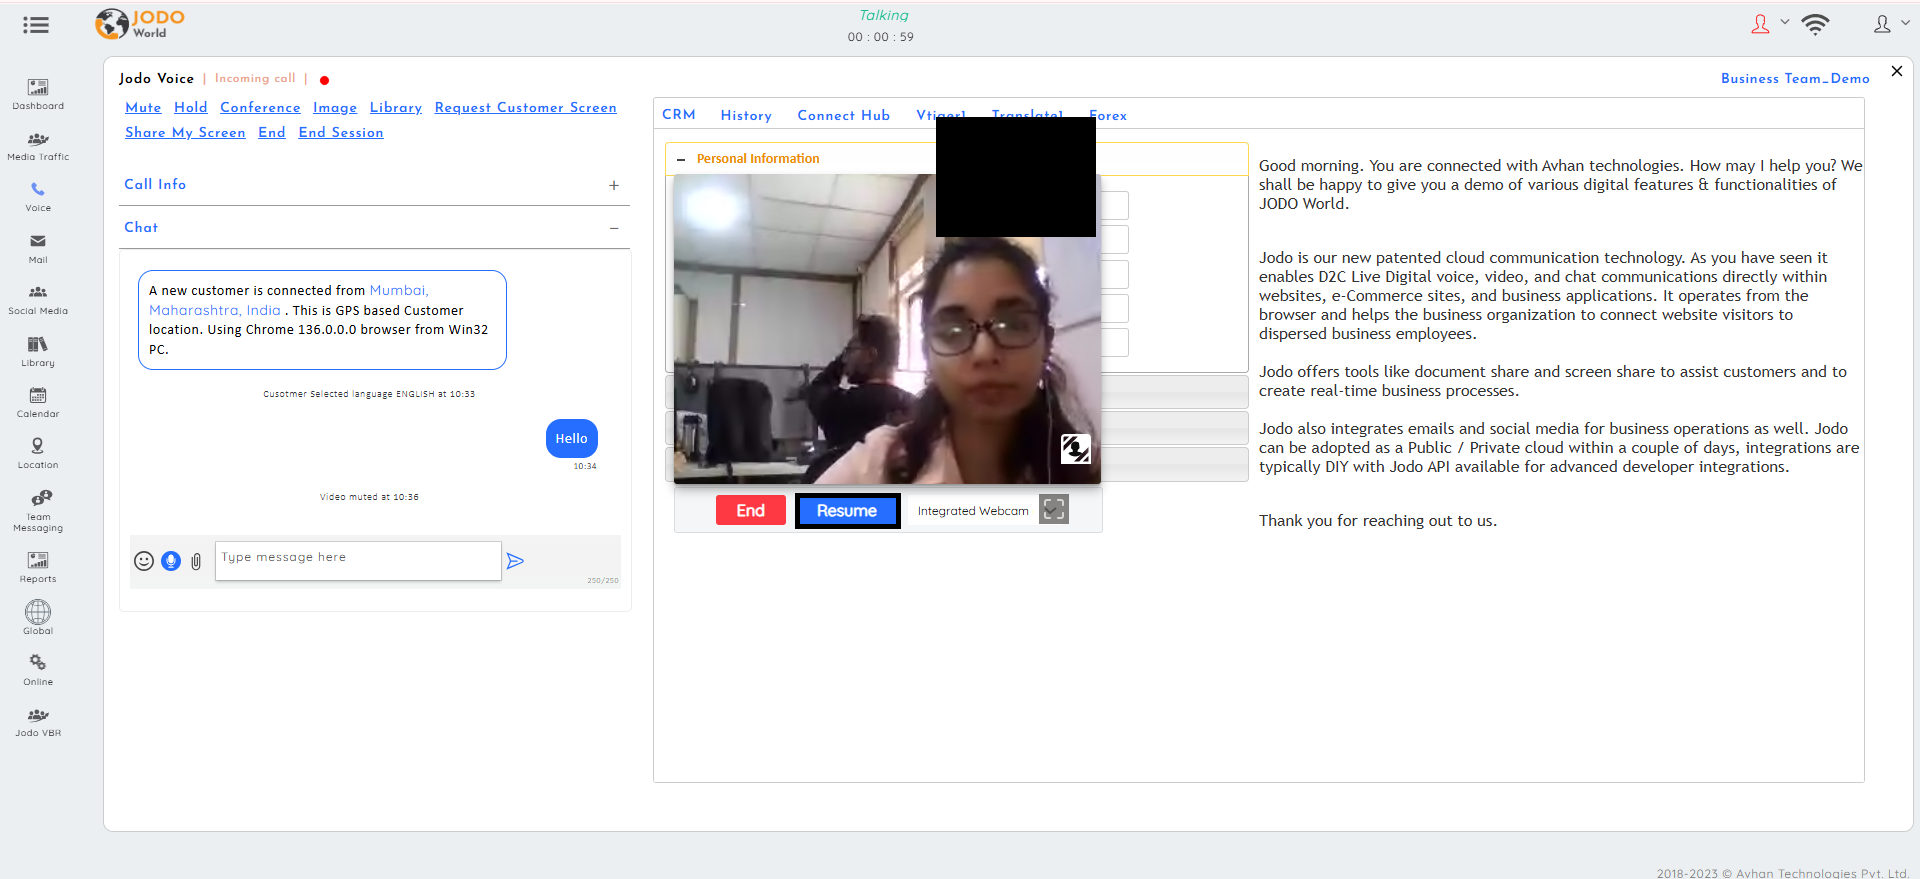The height and width of the screenshot is (879, 1920).
Task: Click the customer video feed
Action: (887, 329)
